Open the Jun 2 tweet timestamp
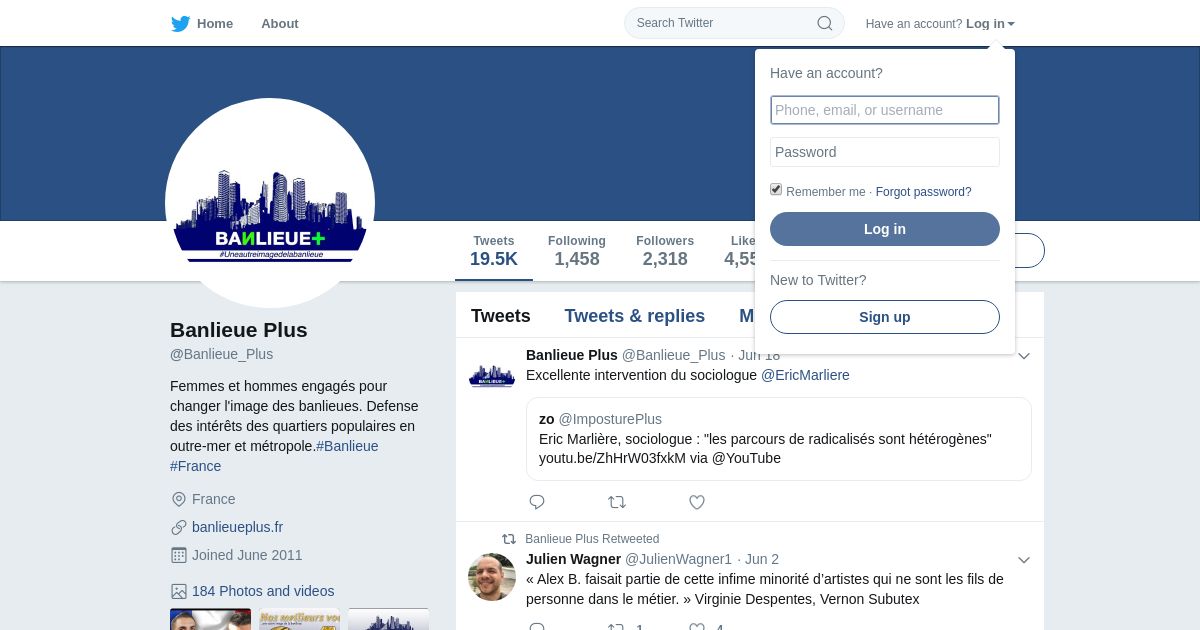 pos(762,559)
